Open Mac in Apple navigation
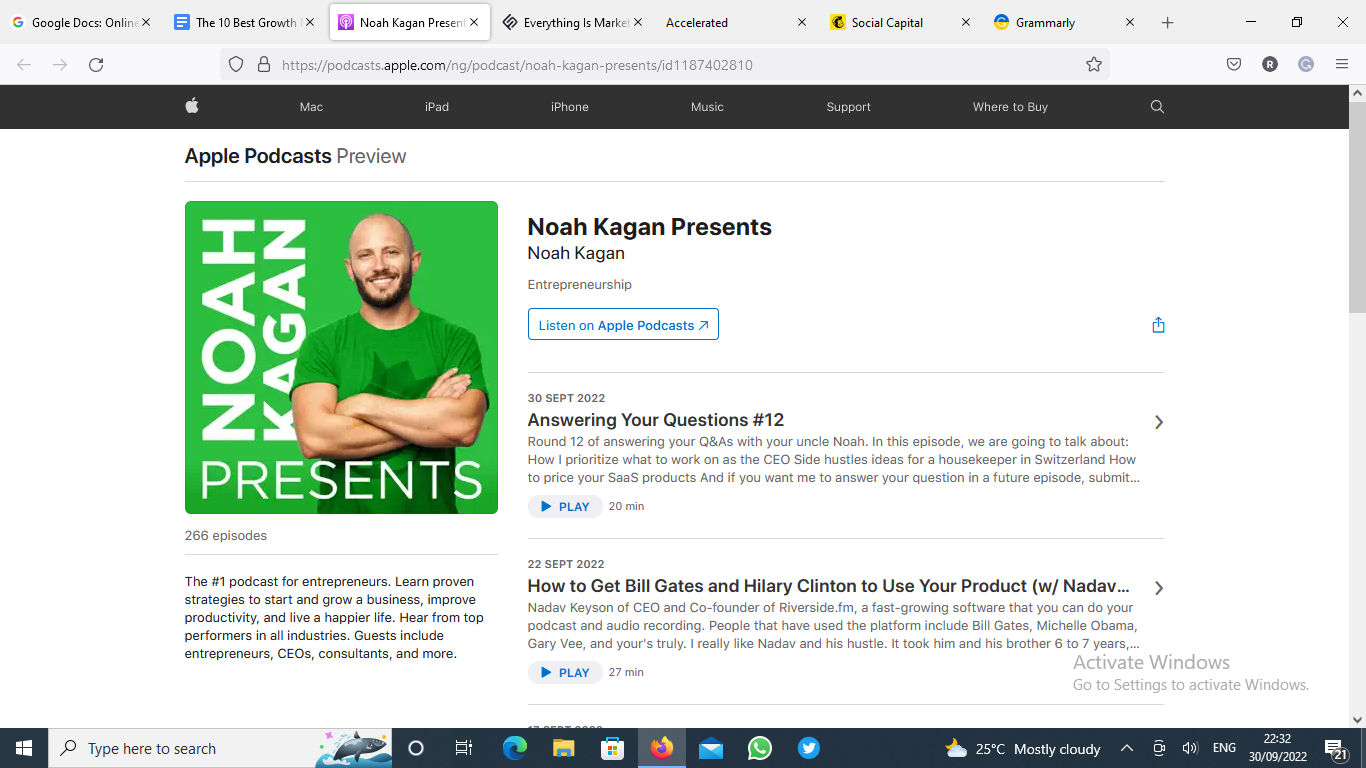1366x768 pixels. [x=311, y=107]
